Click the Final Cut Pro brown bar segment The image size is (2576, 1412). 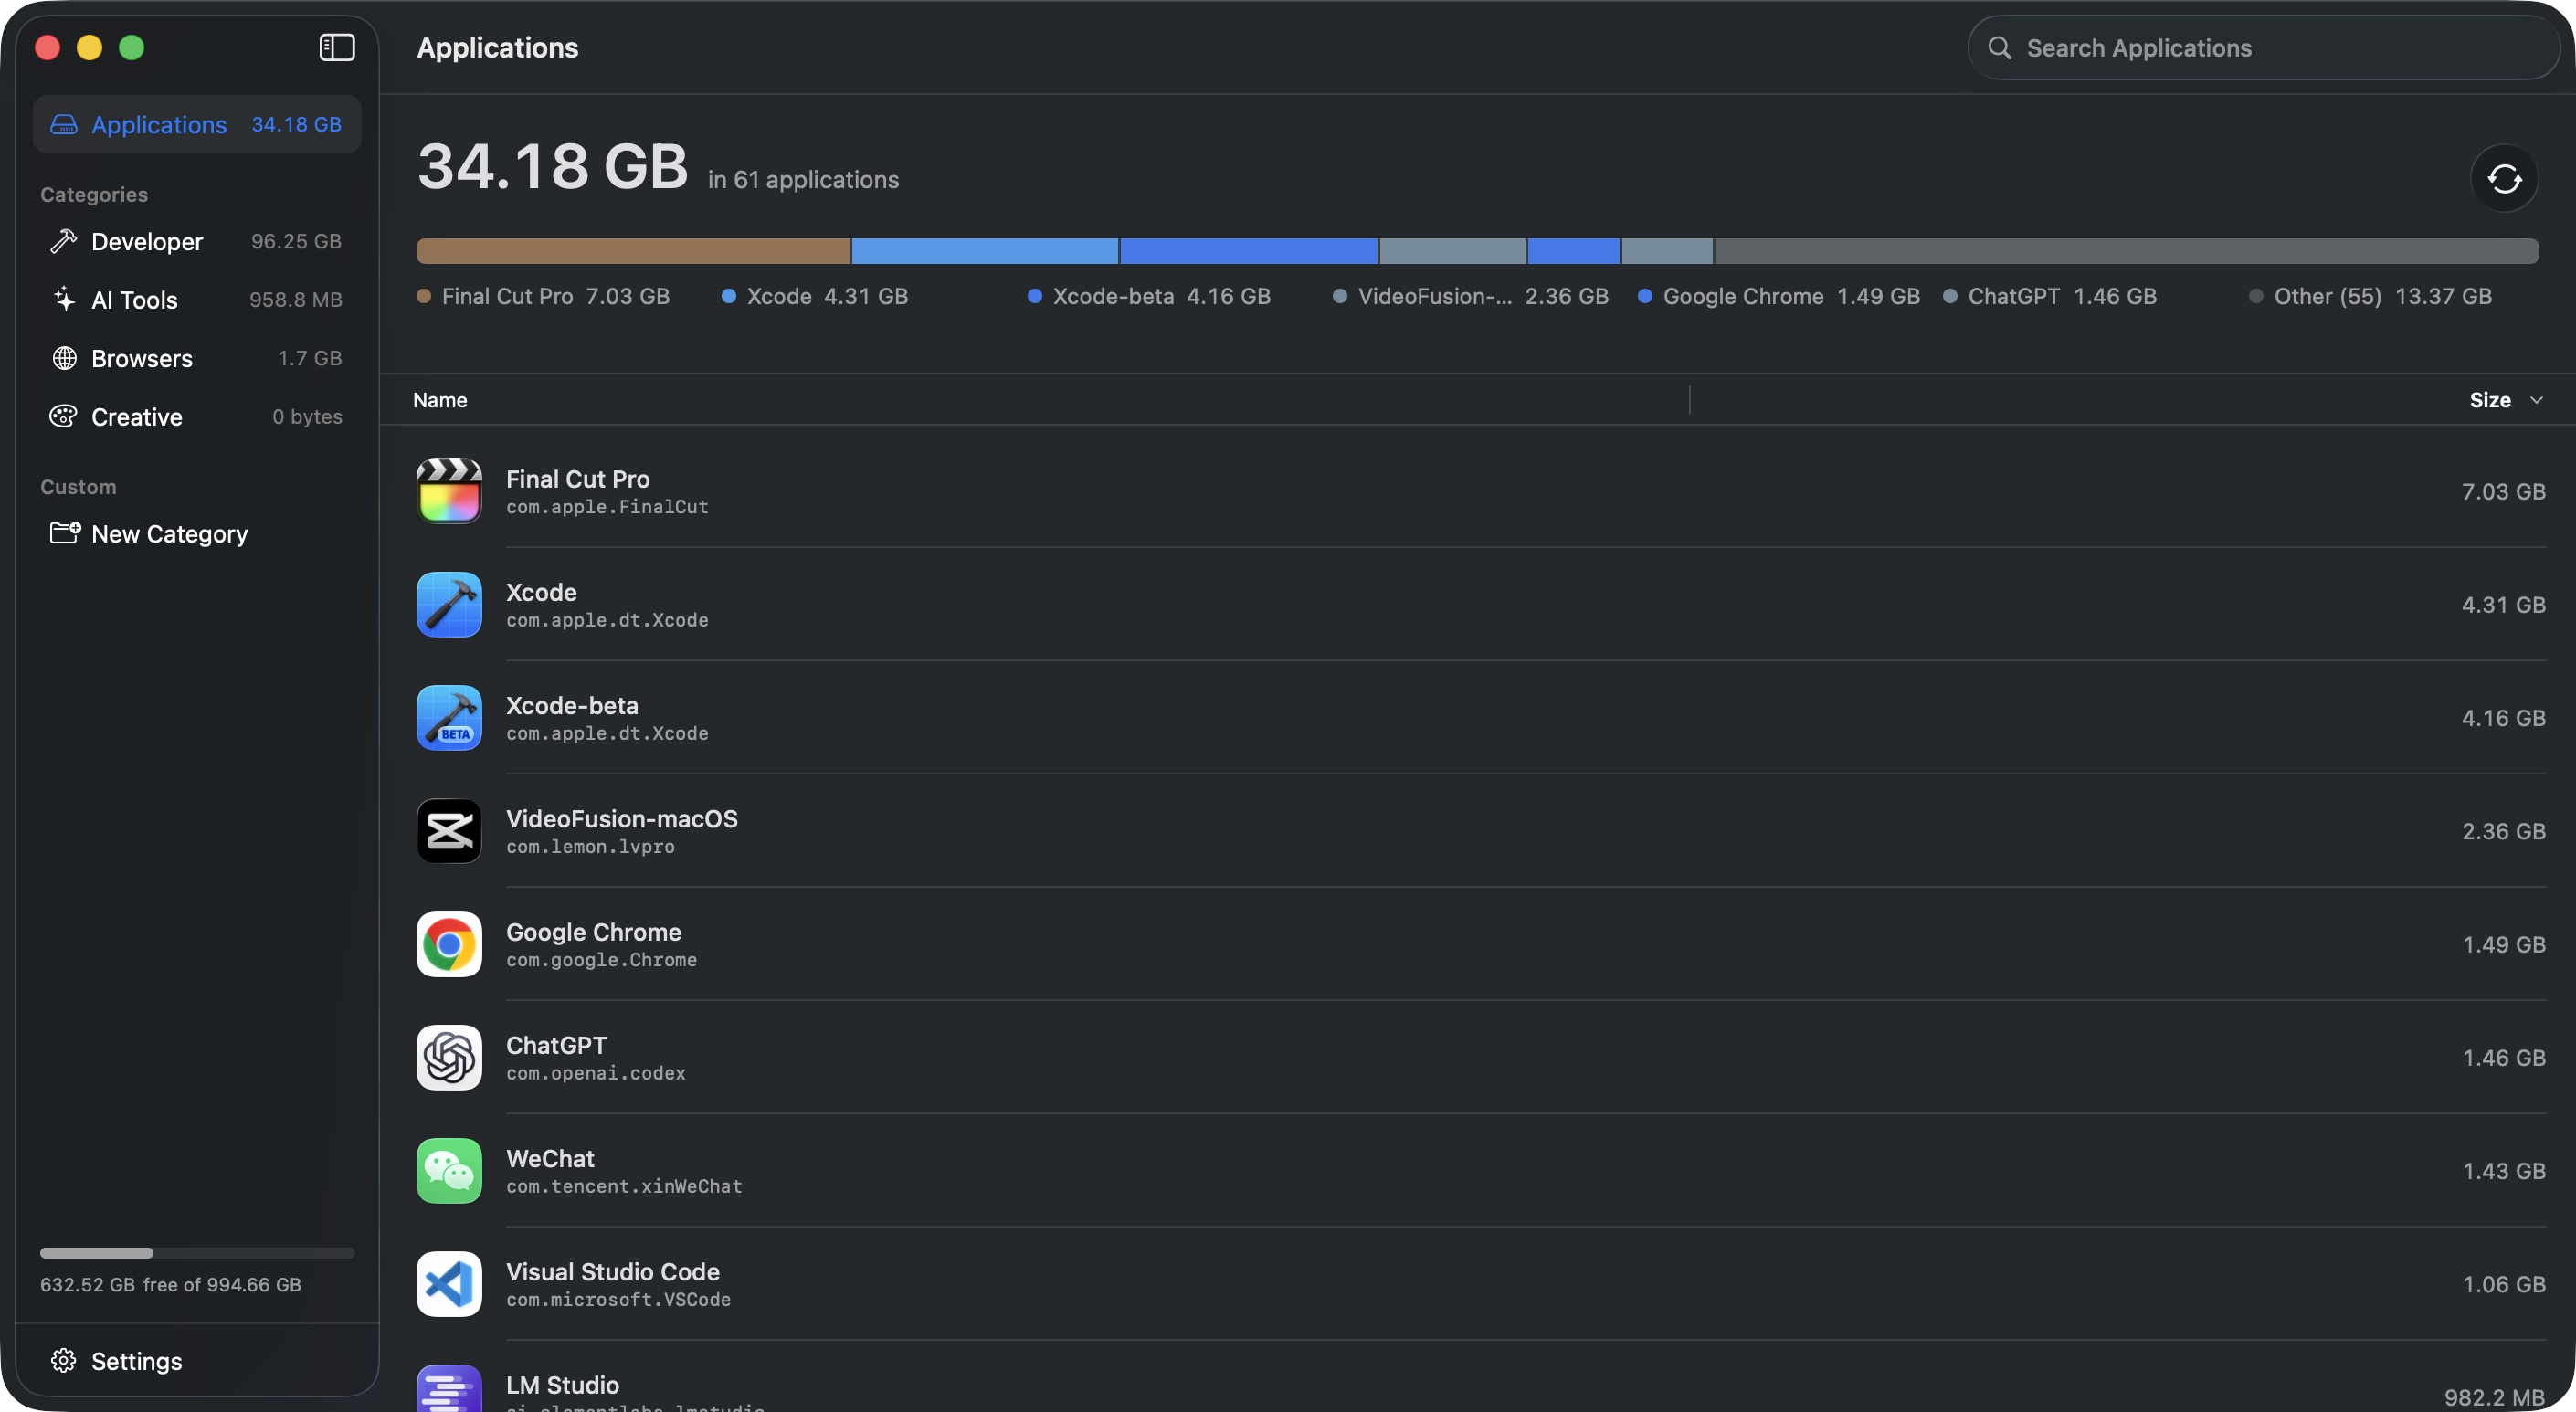pyautogui.click(x=633, y=251)
